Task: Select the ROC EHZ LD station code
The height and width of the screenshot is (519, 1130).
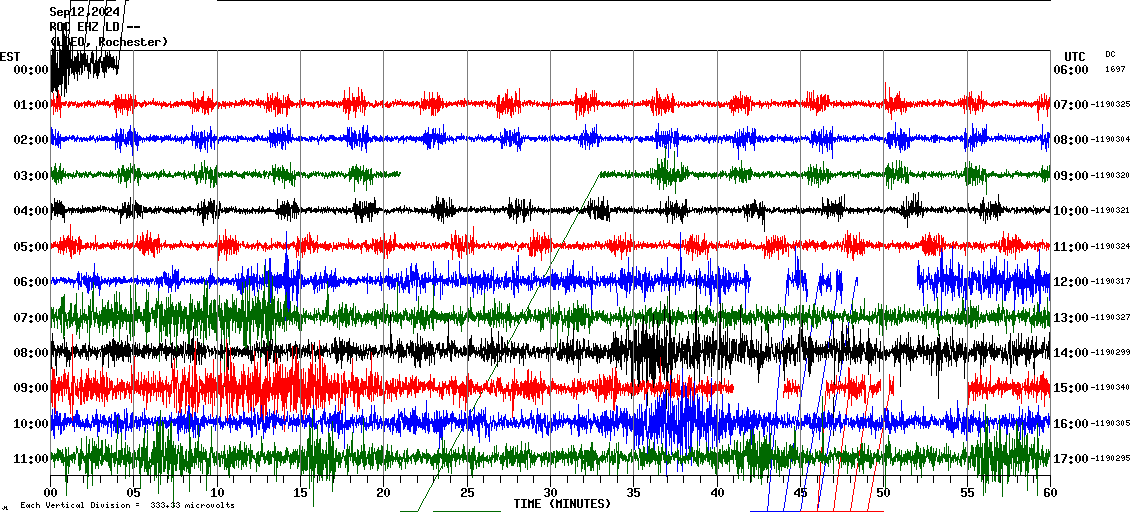Action: coord(94,27)
